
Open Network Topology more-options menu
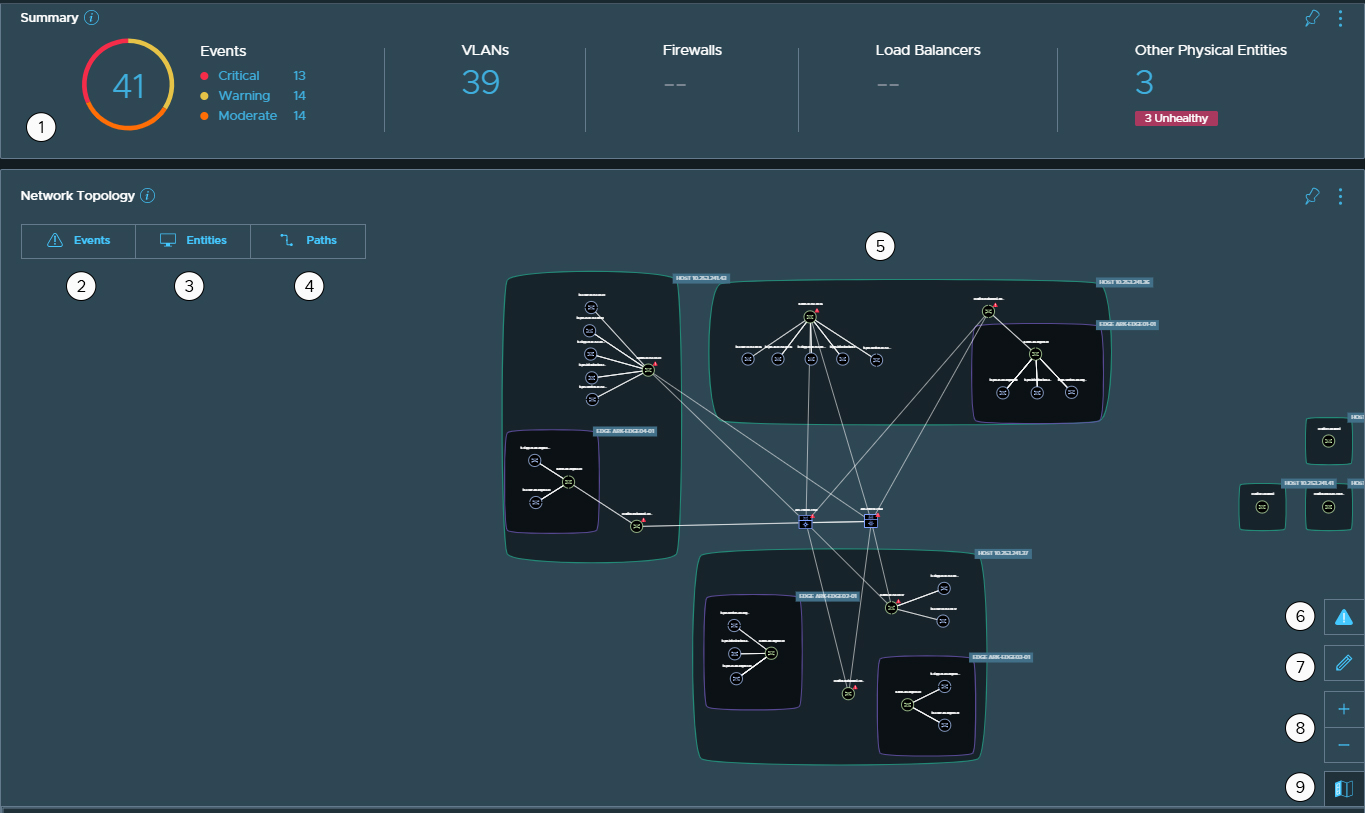click(1340, 196)
